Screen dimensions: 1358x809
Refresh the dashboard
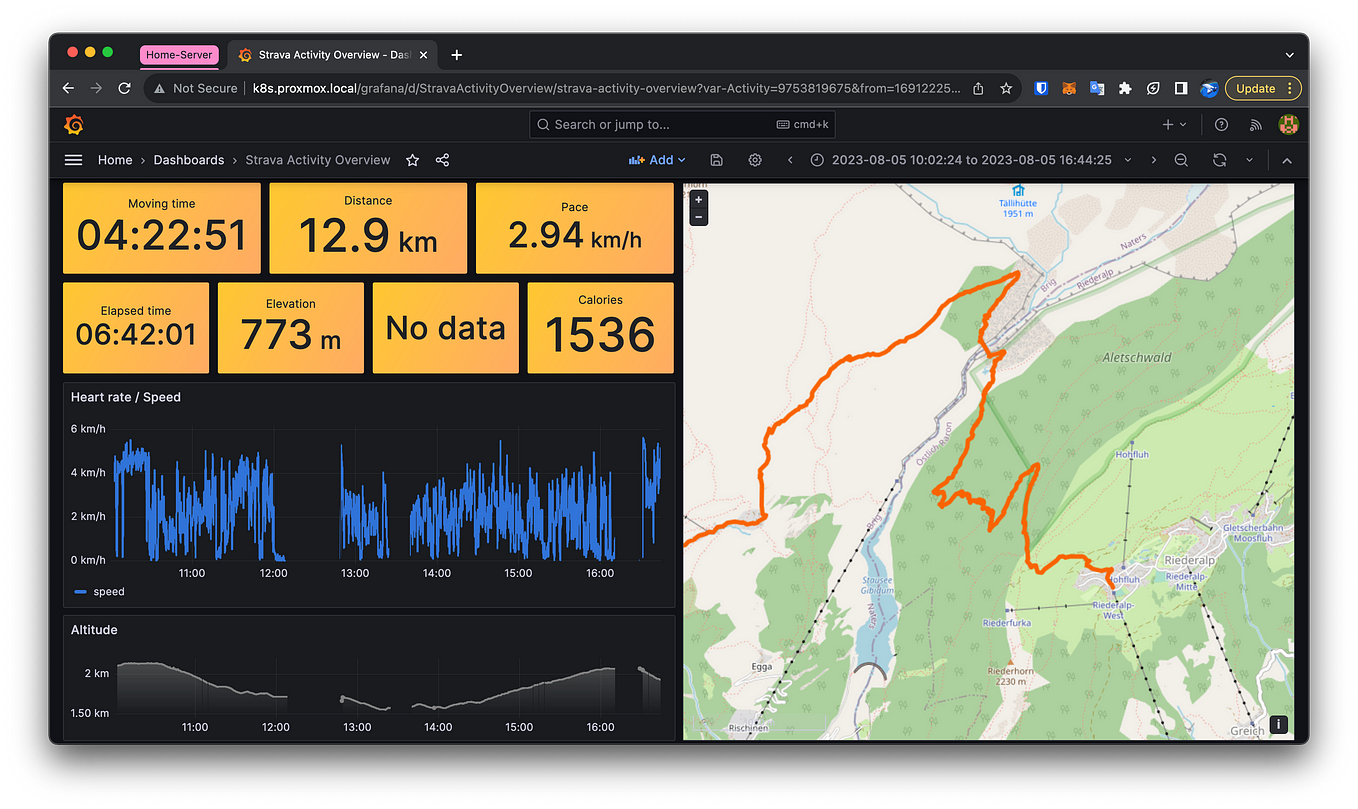coord(1219,160)
